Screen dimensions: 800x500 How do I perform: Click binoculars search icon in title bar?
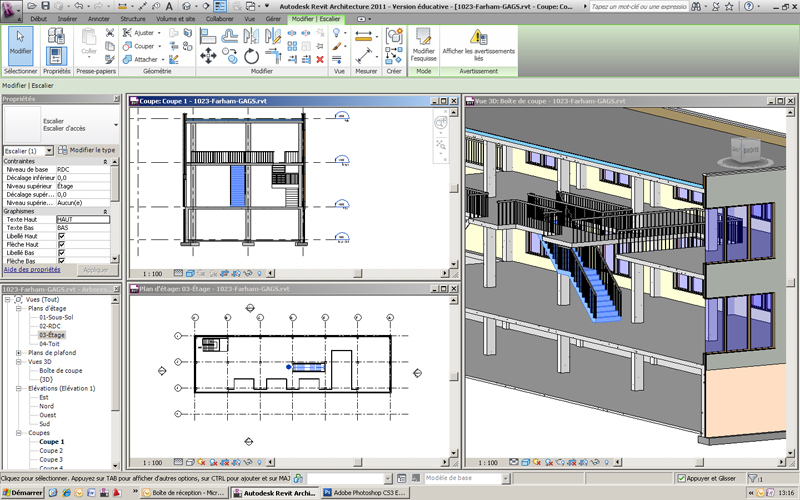696,6
